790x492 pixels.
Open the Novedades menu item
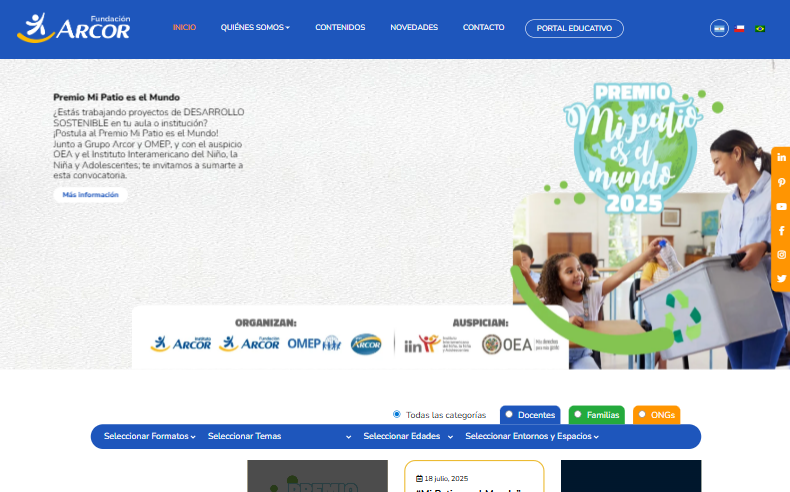point(414,27)
